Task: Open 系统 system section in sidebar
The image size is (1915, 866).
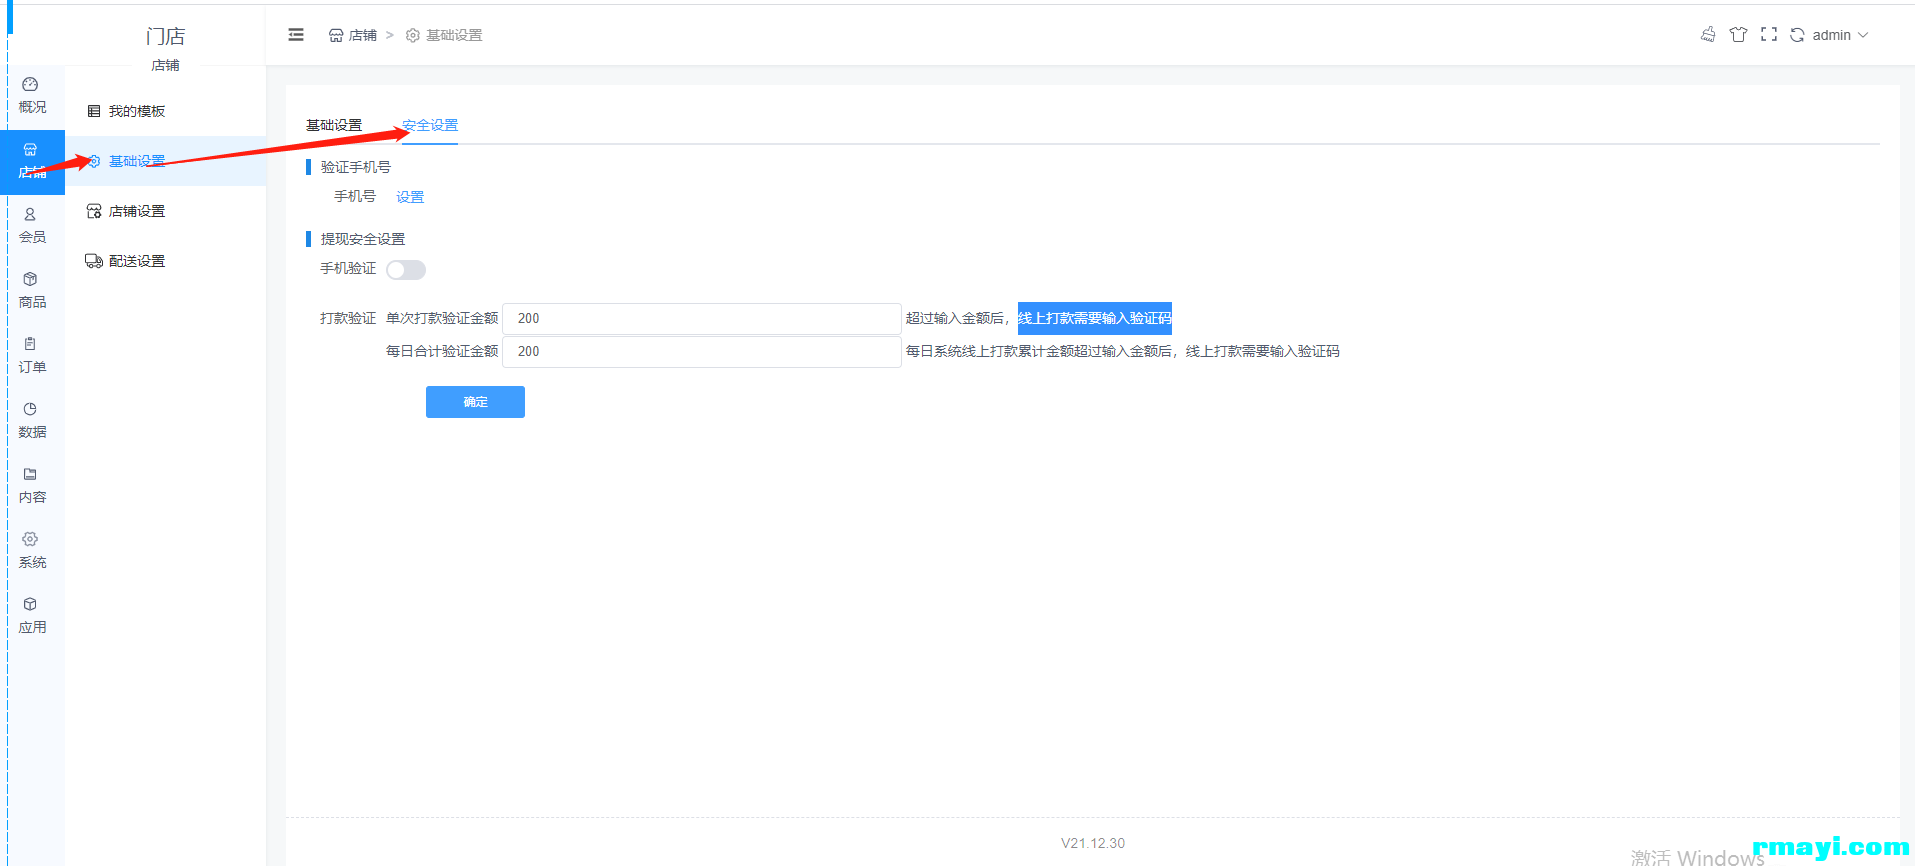Action: coord(32,550)
